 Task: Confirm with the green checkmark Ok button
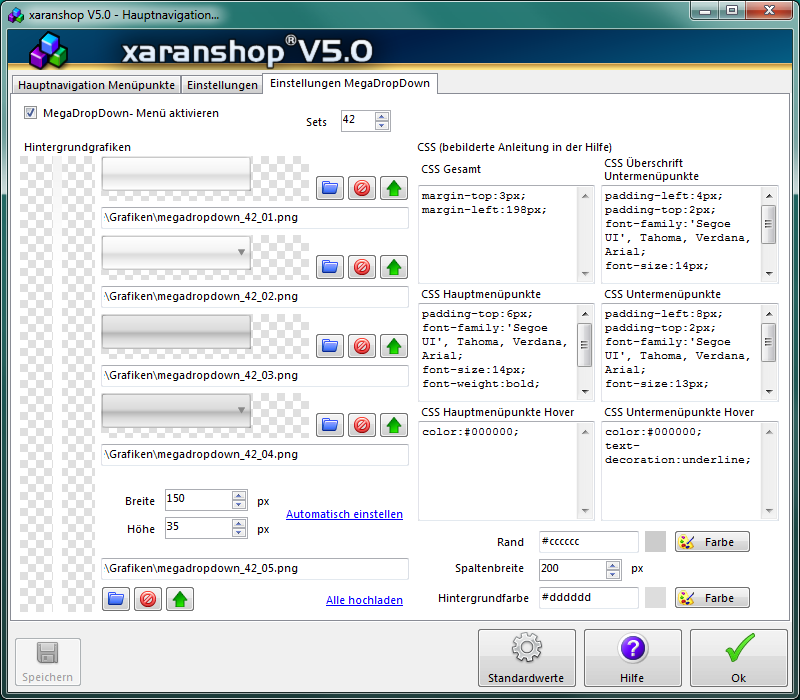click(738, 658)
